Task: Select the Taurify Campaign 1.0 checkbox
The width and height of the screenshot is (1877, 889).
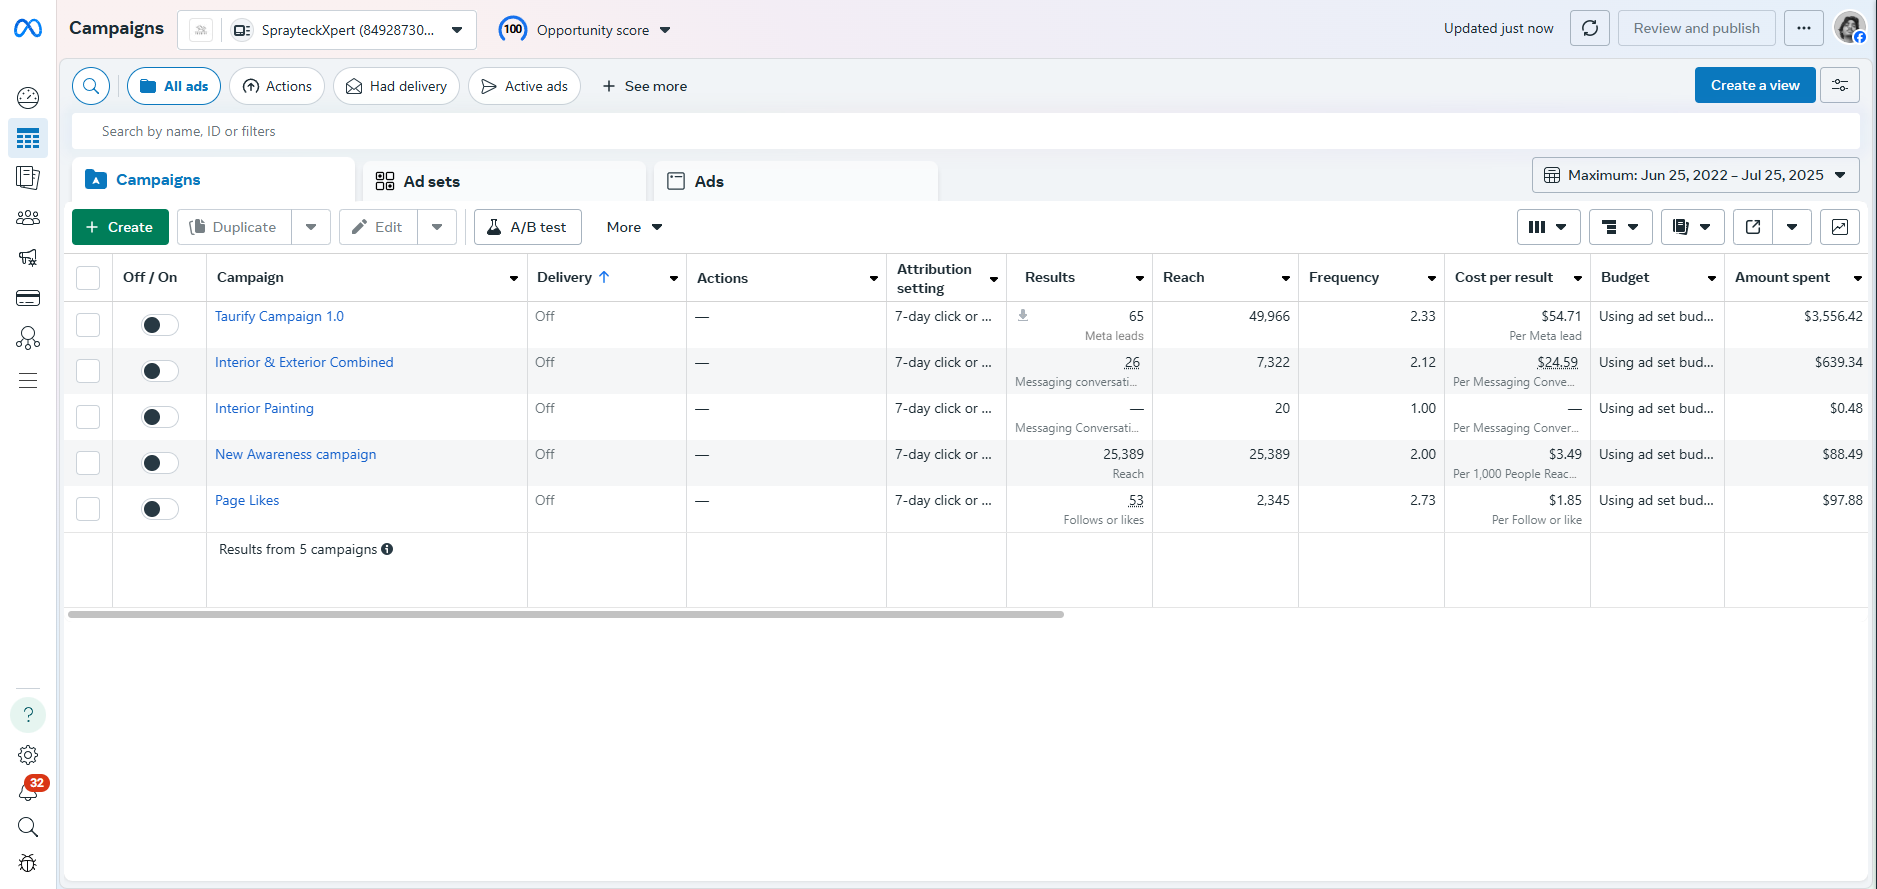Action: pyautogui.click(x=88, y=325)
